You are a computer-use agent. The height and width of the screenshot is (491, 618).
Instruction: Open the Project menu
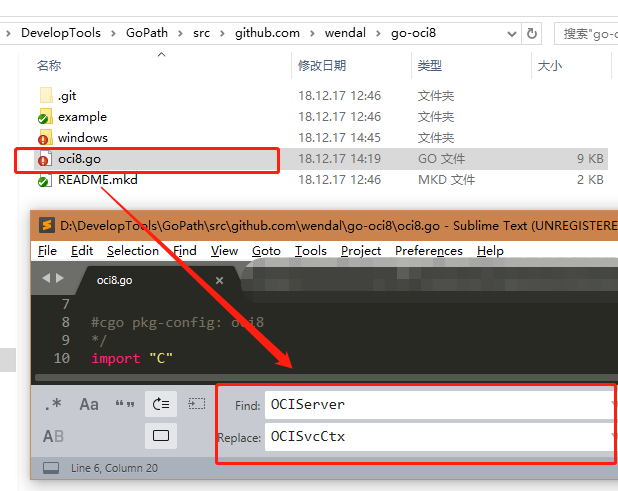pos(361,251)
